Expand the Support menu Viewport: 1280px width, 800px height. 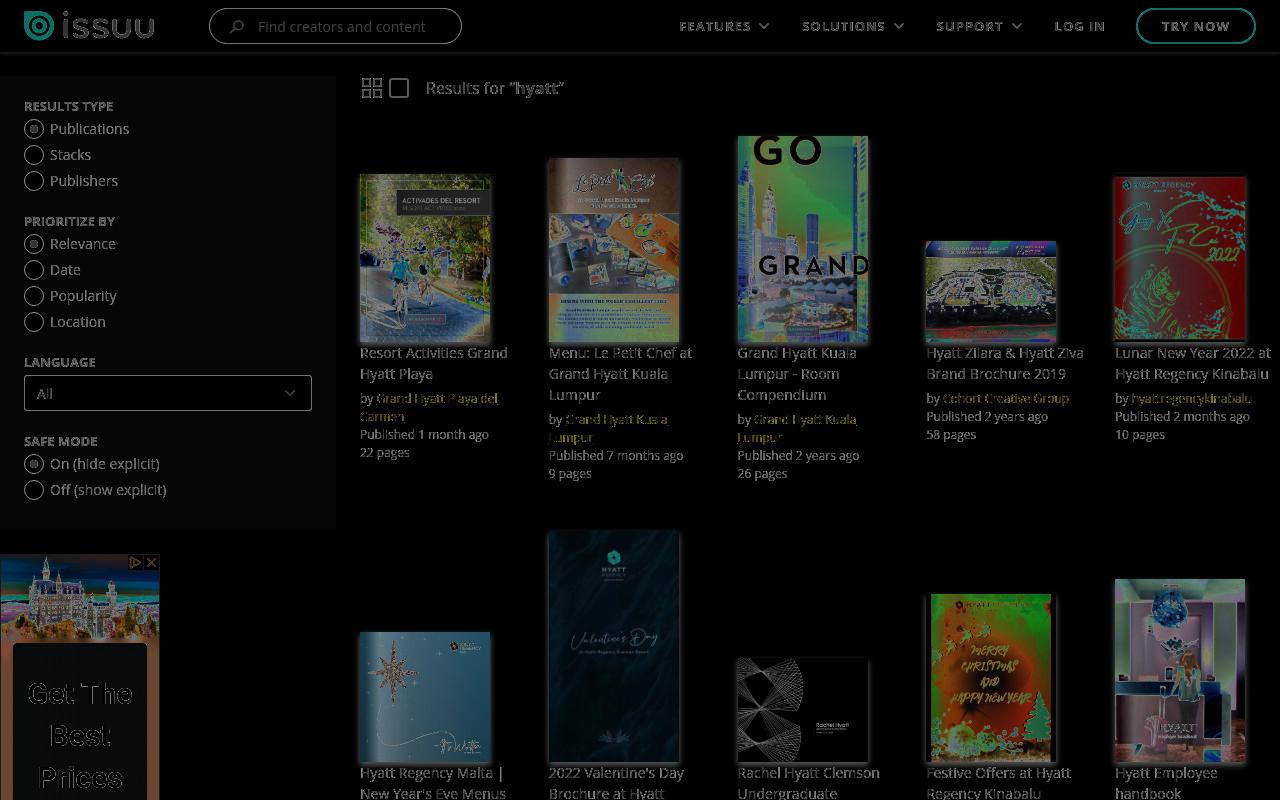click(x=979, y=26)
